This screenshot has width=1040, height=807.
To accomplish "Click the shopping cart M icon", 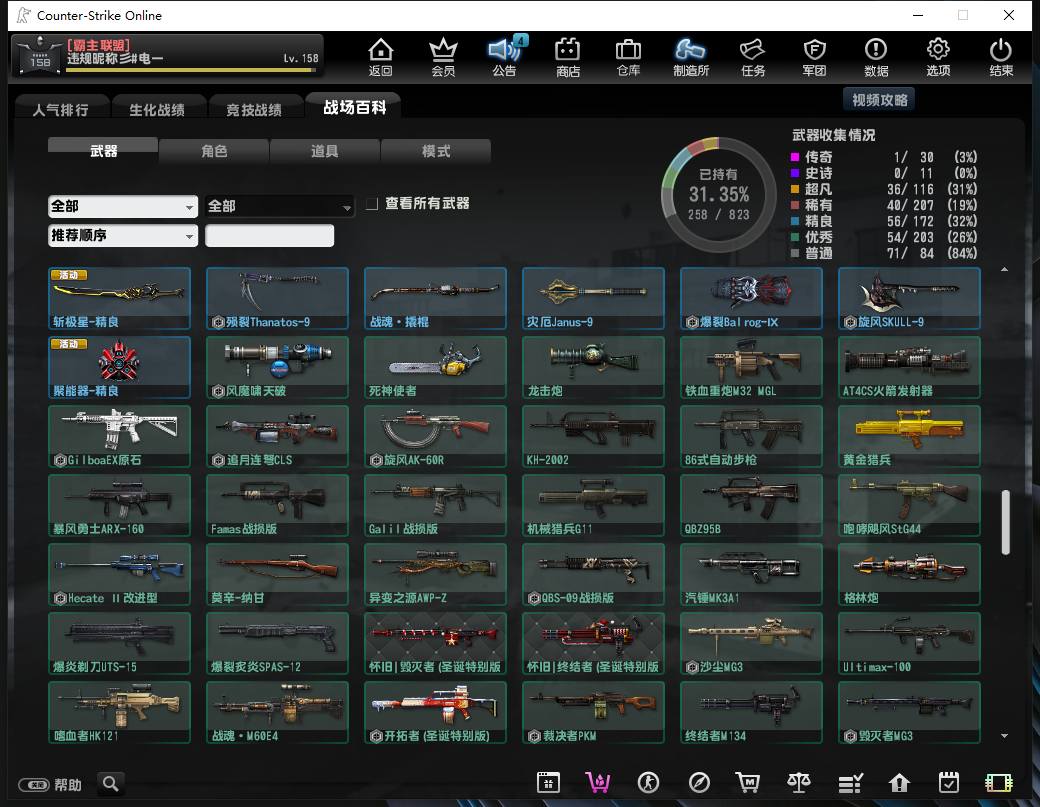I will click(748, 783).
